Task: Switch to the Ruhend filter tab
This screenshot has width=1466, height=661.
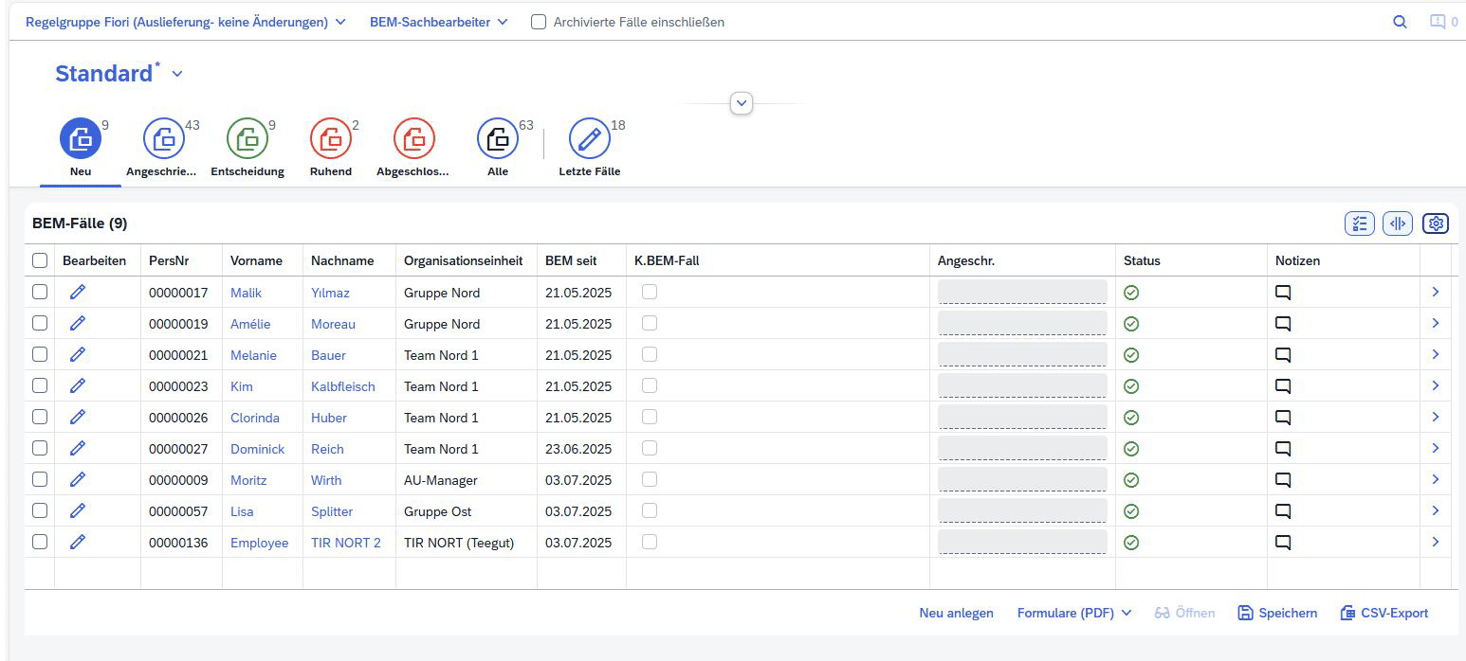Action: pos(331,149)
